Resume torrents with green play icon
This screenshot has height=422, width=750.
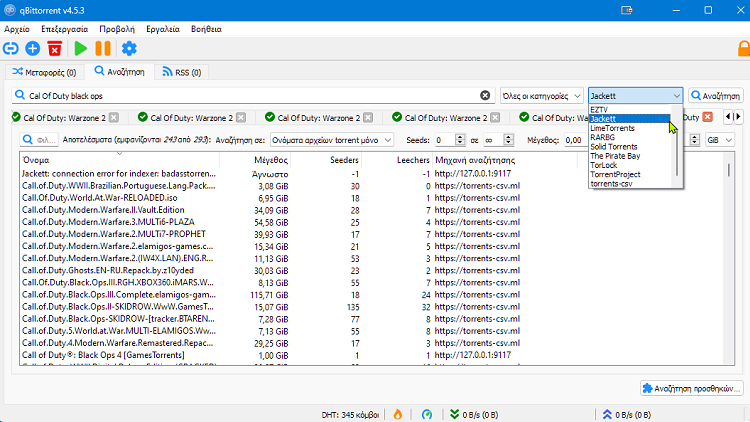point(80,48)
